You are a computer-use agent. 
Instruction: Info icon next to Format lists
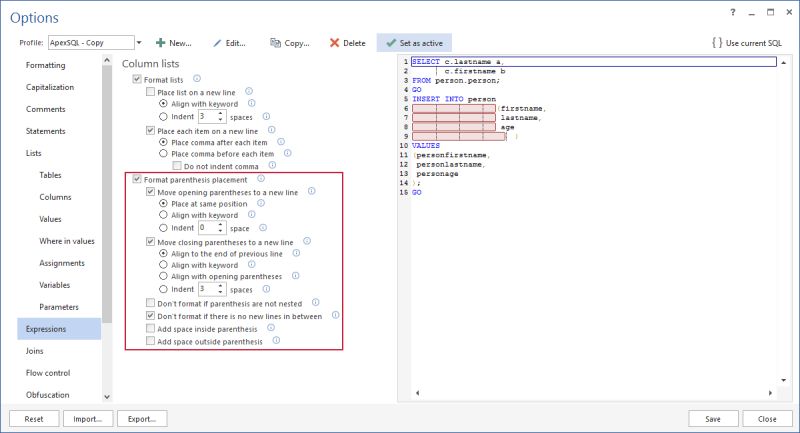(x=196, y=79)
